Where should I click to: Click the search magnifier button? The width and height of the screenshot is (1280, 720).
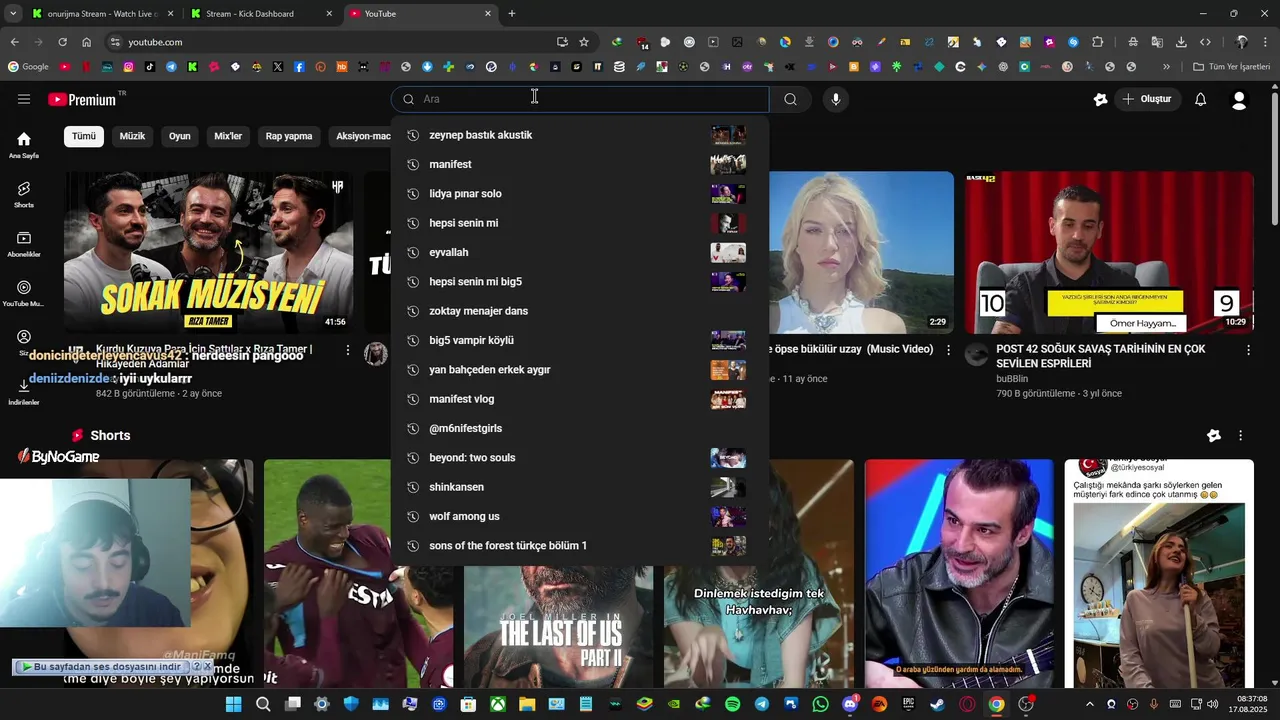(x=790, y=99)
